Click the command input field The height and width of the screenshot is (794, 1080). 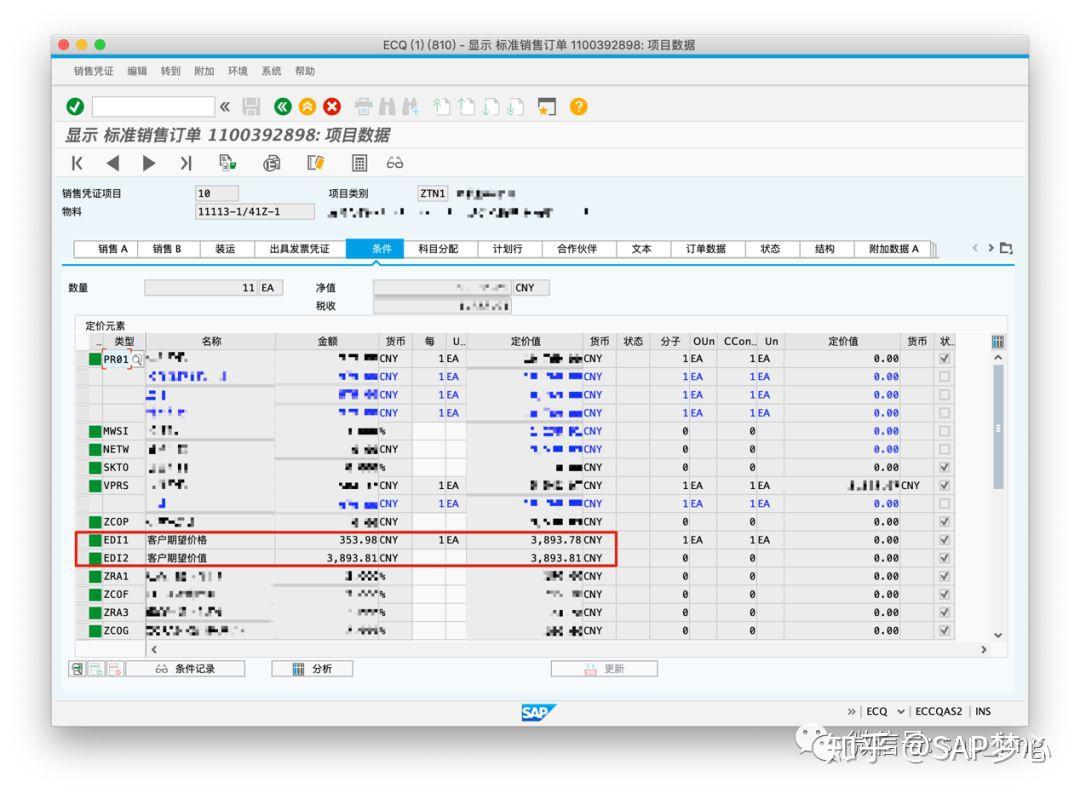(154, 107)
